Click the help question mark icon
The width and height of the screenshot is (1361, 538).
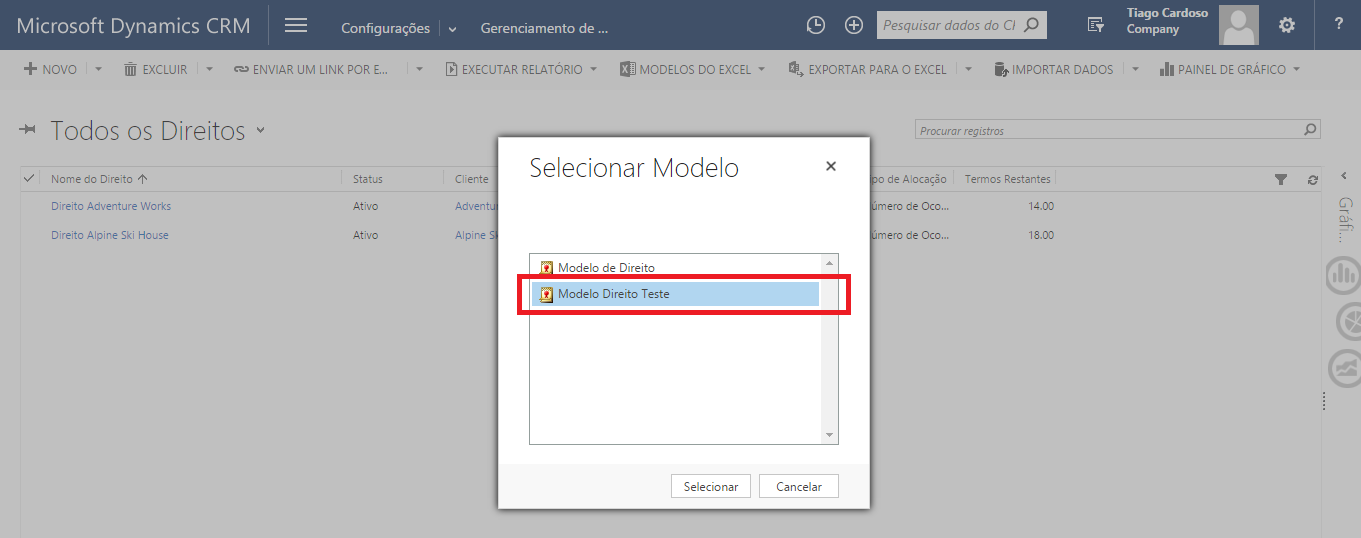coord(1339,26)
